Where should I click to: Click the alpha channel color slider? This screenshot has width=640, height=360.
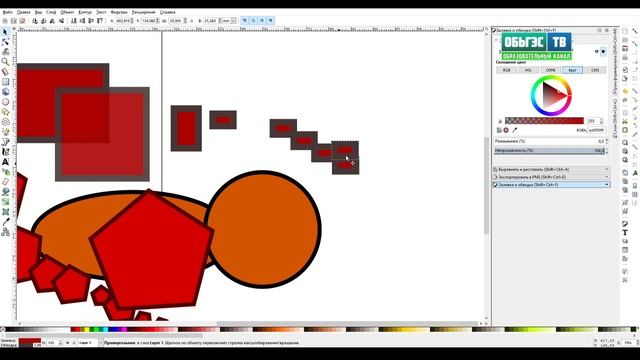click(544, 121)
